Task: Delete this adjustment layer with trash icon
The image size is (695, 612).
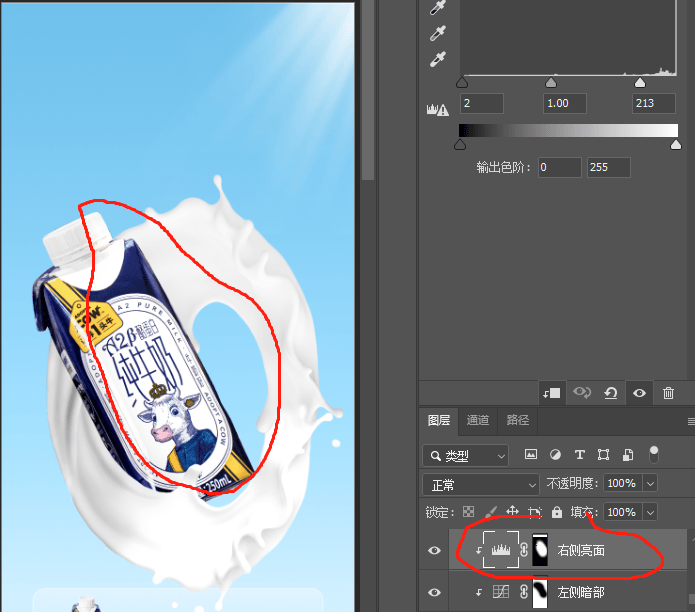Action: (x=668, y=393)
